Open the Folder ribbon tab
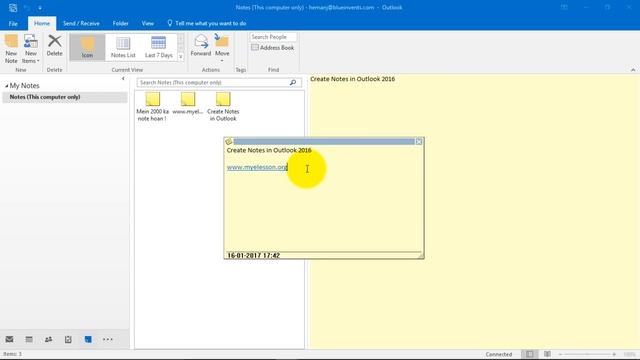Screen dimensions: 640x360 coord(120,24)
